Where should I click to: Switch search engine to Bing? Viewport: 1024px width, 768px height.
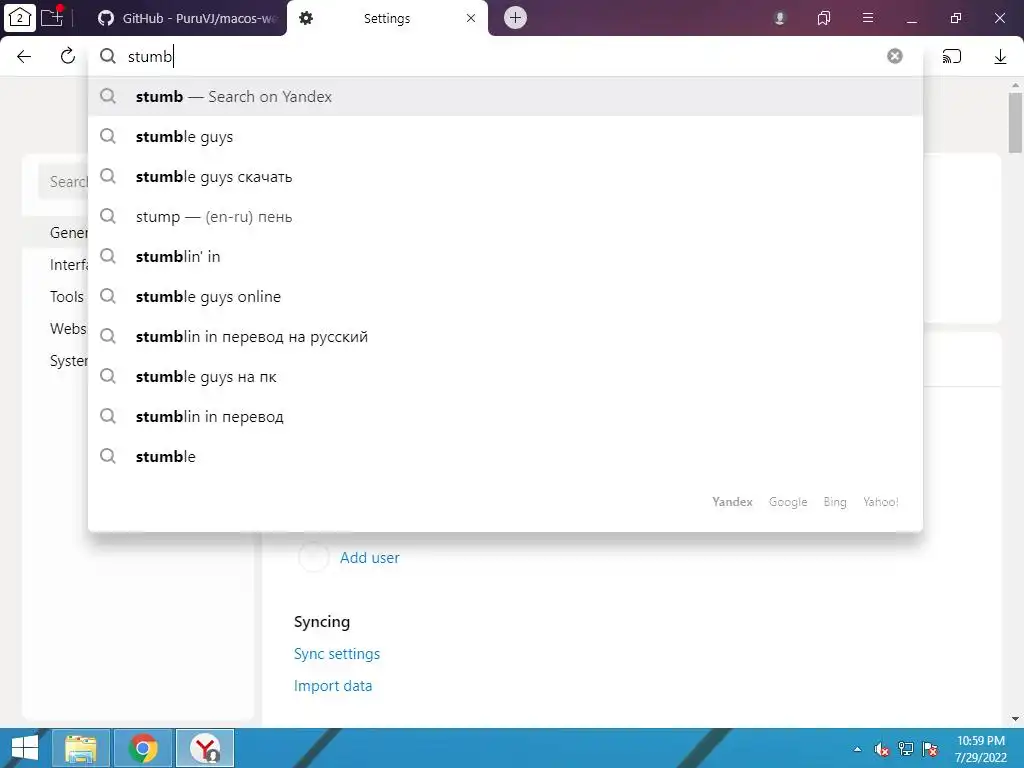(x=835, y=502)
